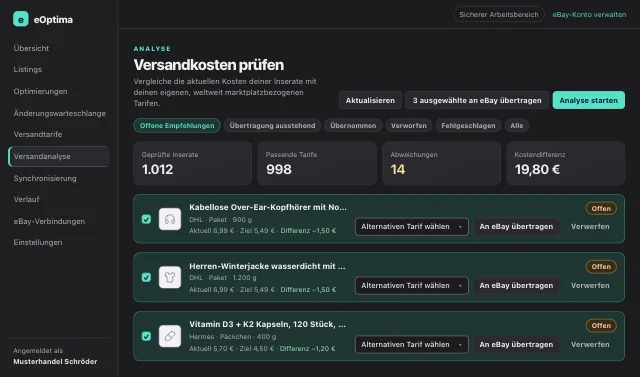Viewport: 640px width, 377px height.
Task: Click title Vitamin D3 + K2 Kapseln
Action: tap(267, 324)
